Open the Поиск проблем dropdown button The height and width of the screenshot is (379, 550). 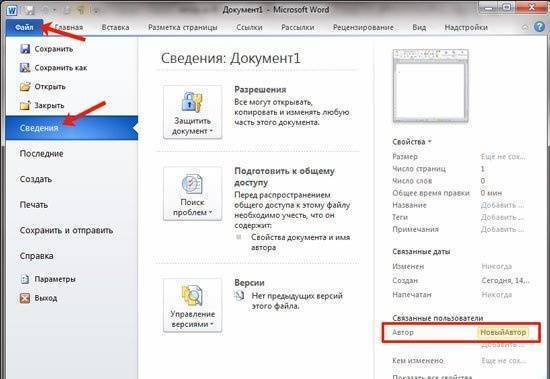tap(192, 194)
